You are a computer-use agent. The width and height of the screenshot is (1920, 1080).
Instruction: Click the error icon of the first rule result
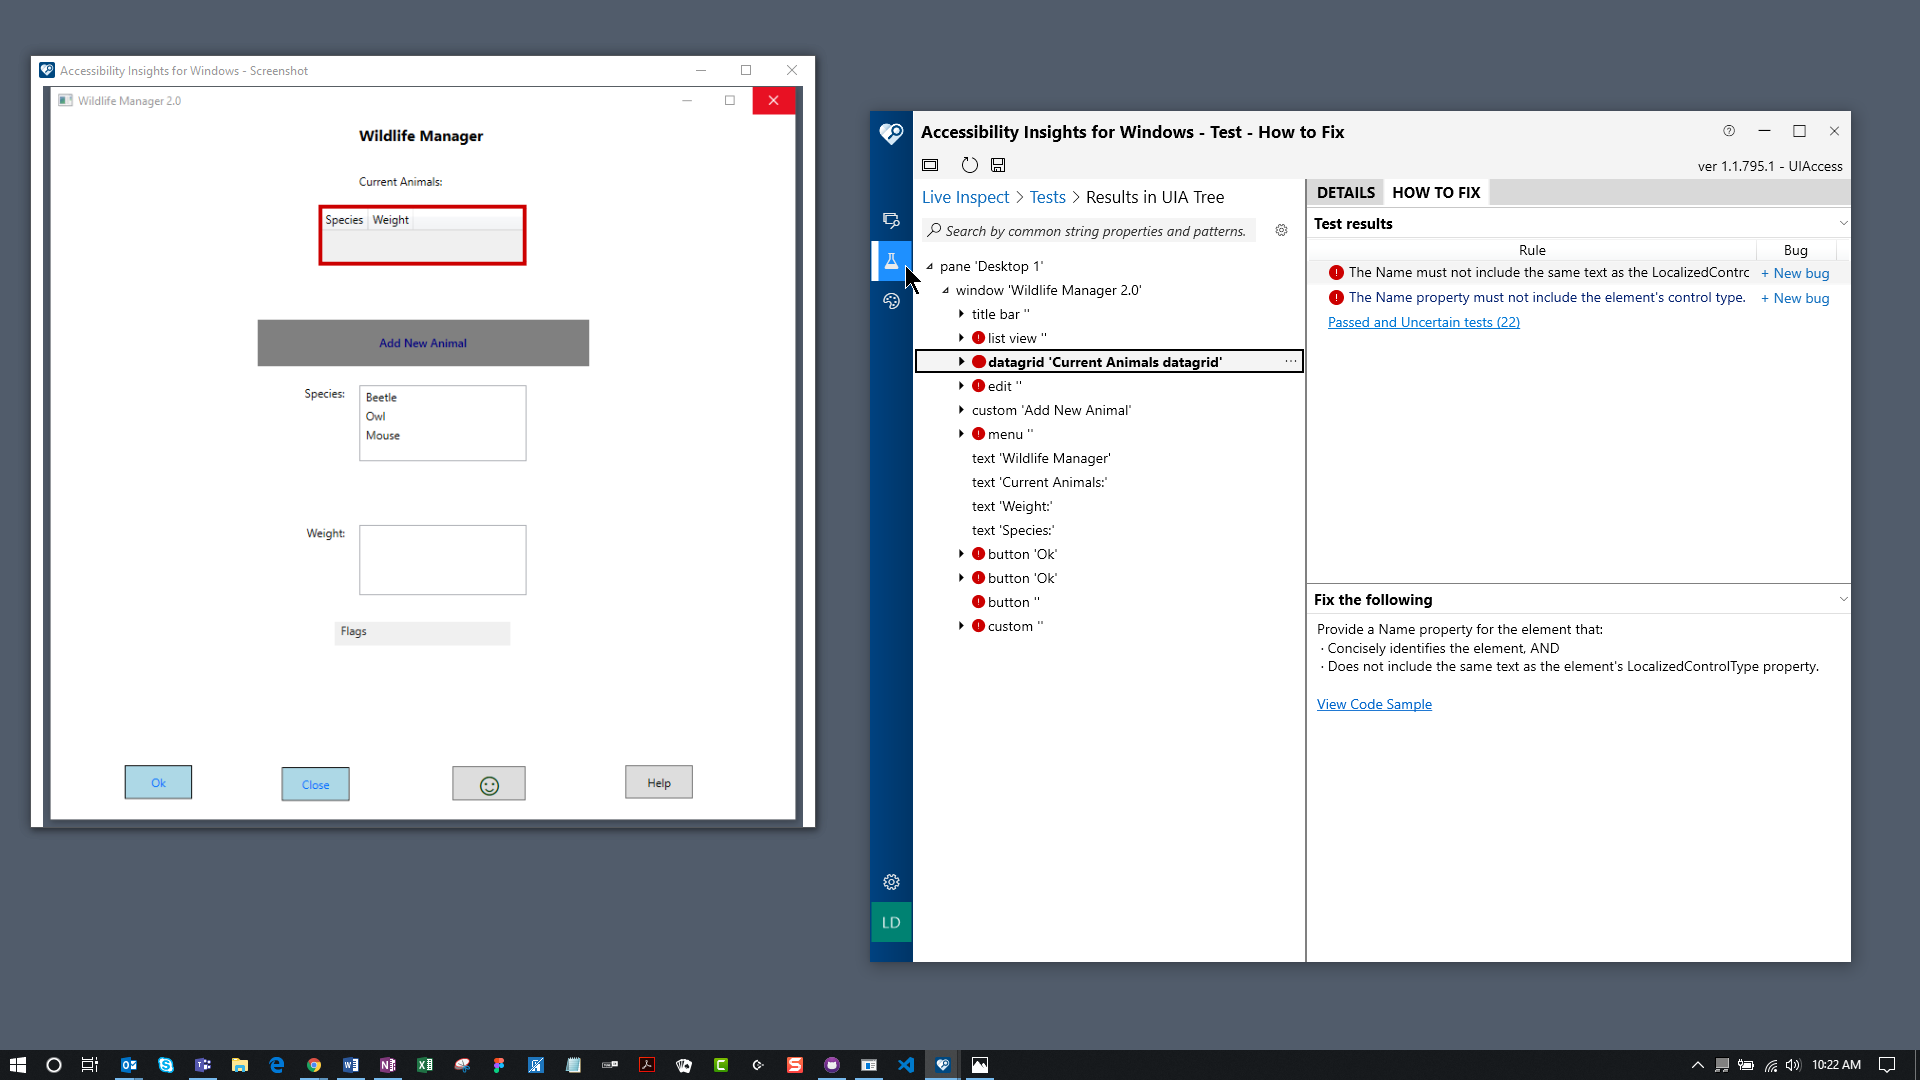(1336, 272)
